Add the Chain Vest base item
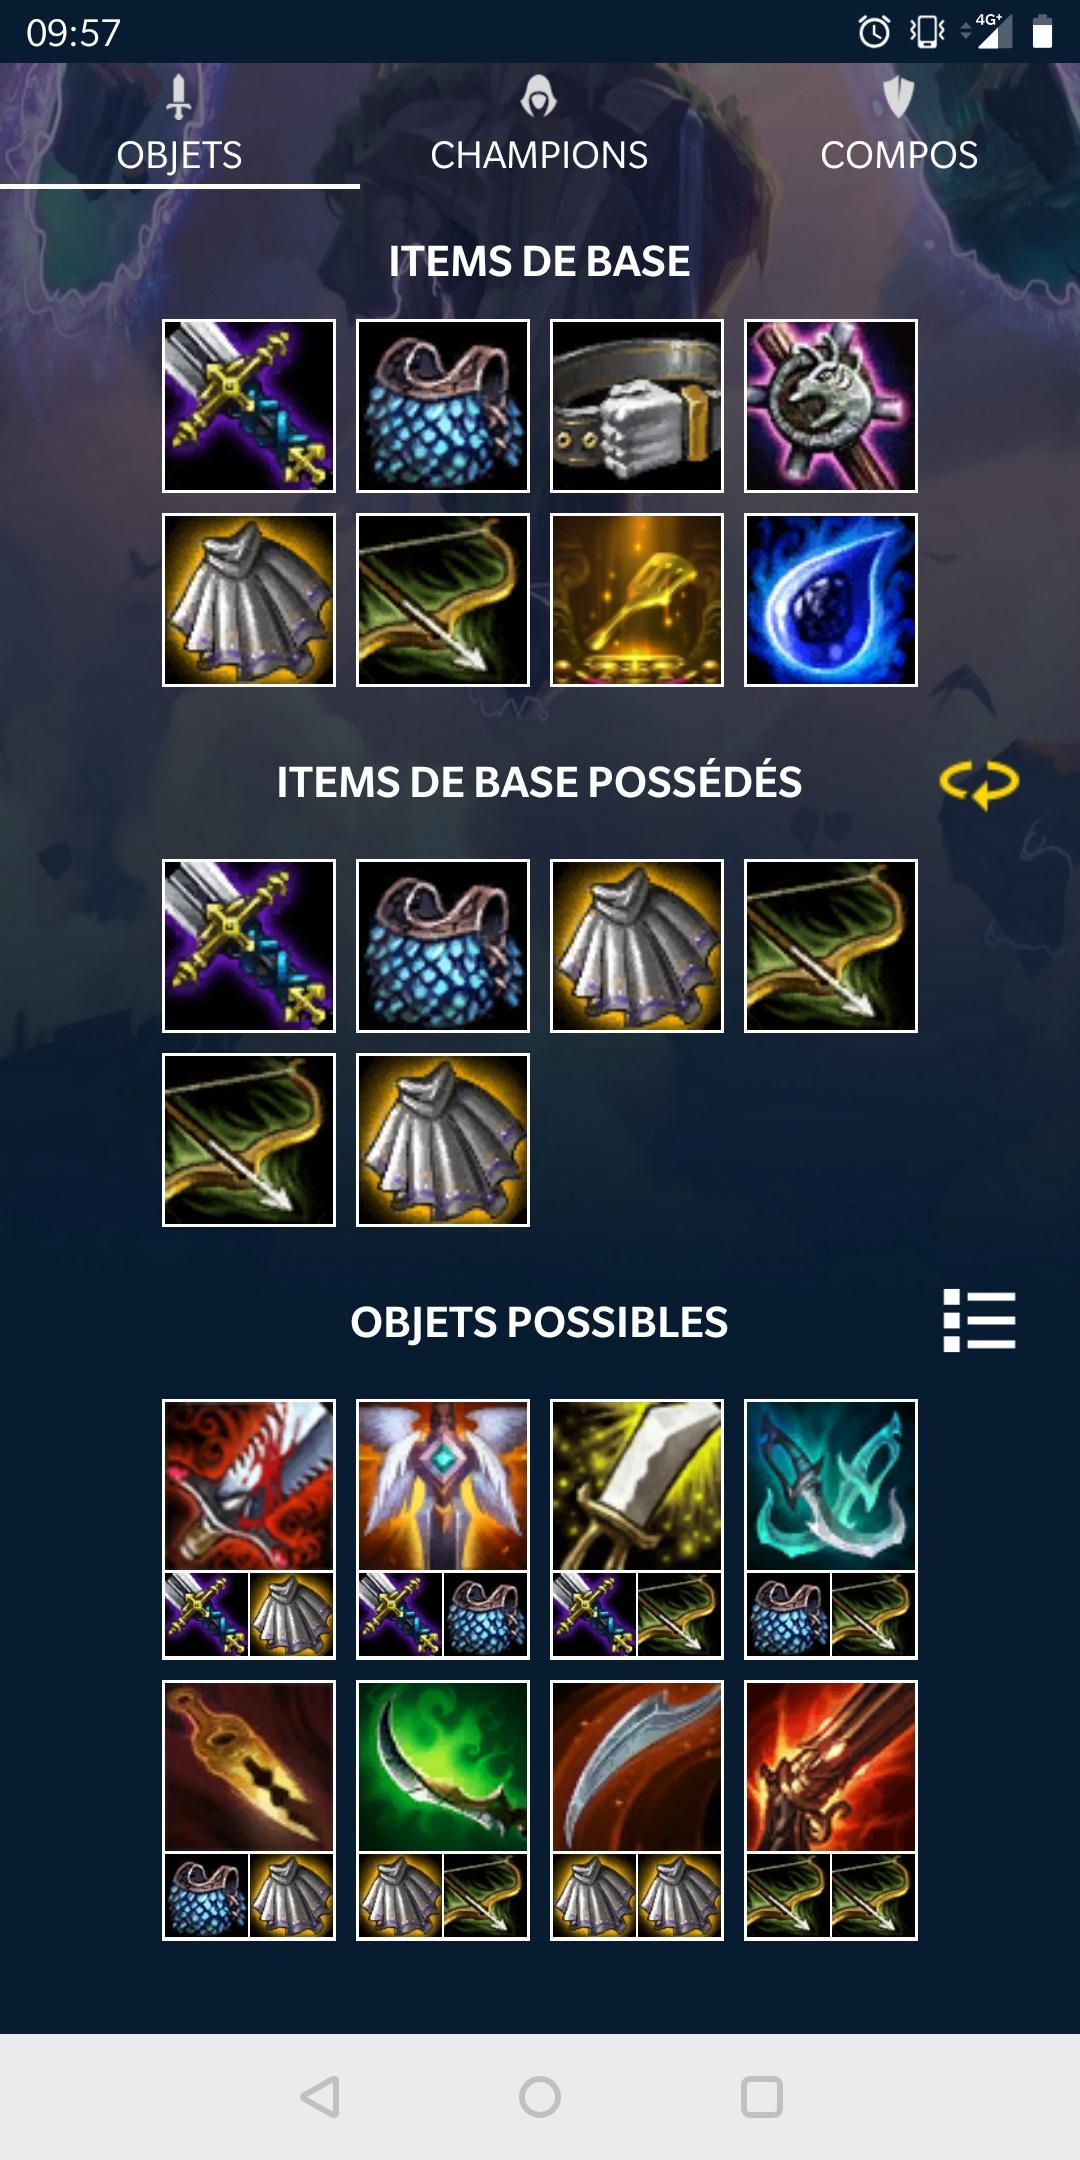The height and width of the screenshot is (2160, 1080). pos(443,406)
